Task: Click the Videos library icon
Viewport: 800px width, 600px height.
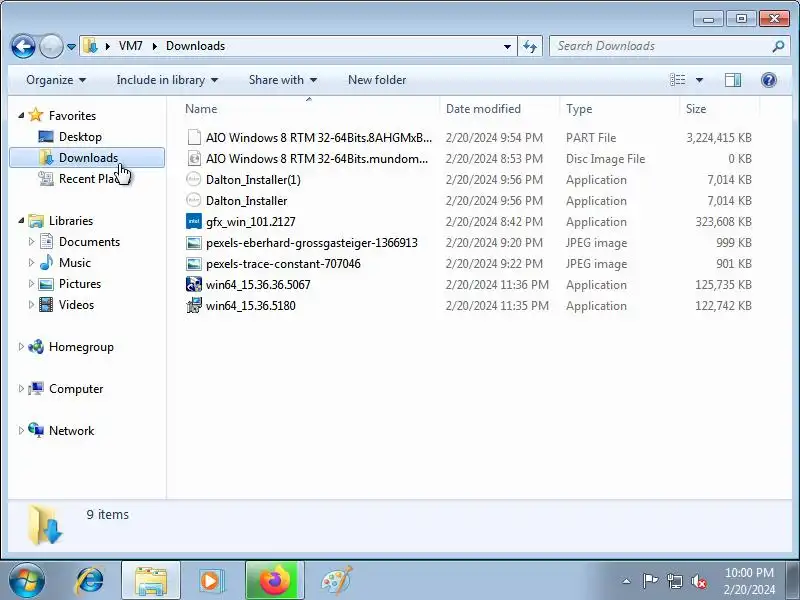Action: [x=46, y=305]
